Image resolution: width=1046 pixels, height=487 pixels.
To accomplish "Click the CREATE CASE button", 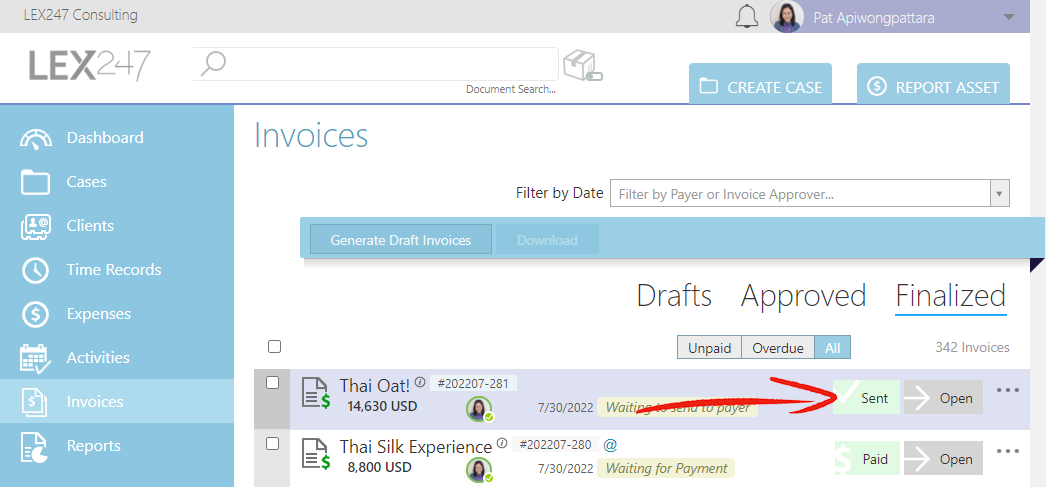I will tap(760, 84).
